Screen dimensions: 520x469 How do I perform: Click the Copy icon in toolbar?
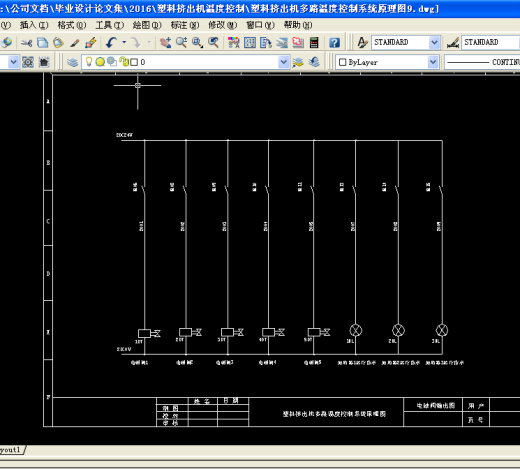click(42, 43)
